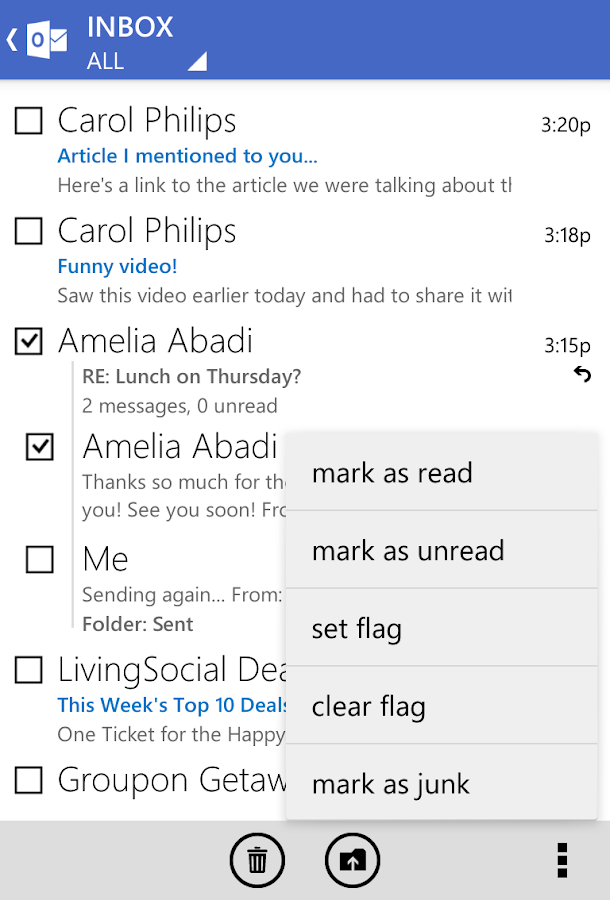Select the Funny video! email checkbox
Viewport: 610px width, 900px height.
point(29,231)
